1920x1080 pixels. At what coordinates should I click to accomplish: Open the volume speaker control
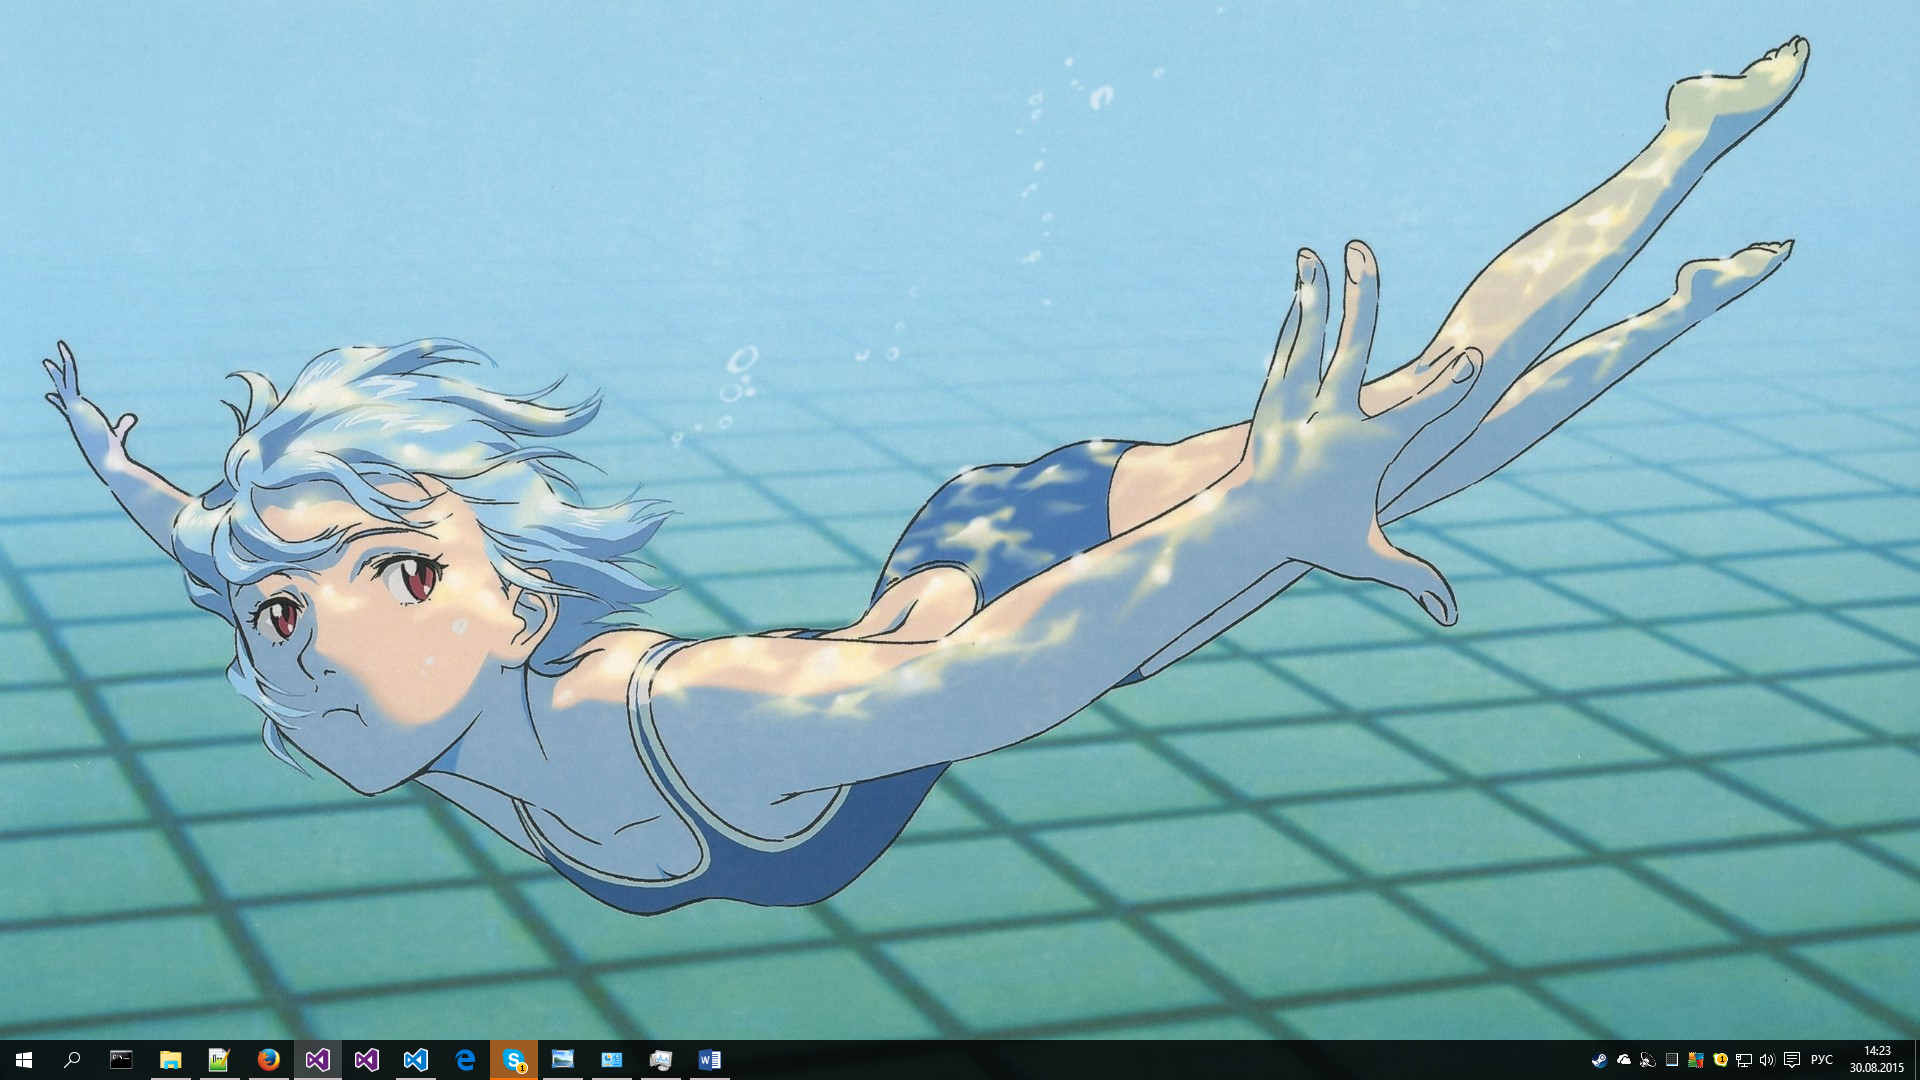click(1767, 1060)
